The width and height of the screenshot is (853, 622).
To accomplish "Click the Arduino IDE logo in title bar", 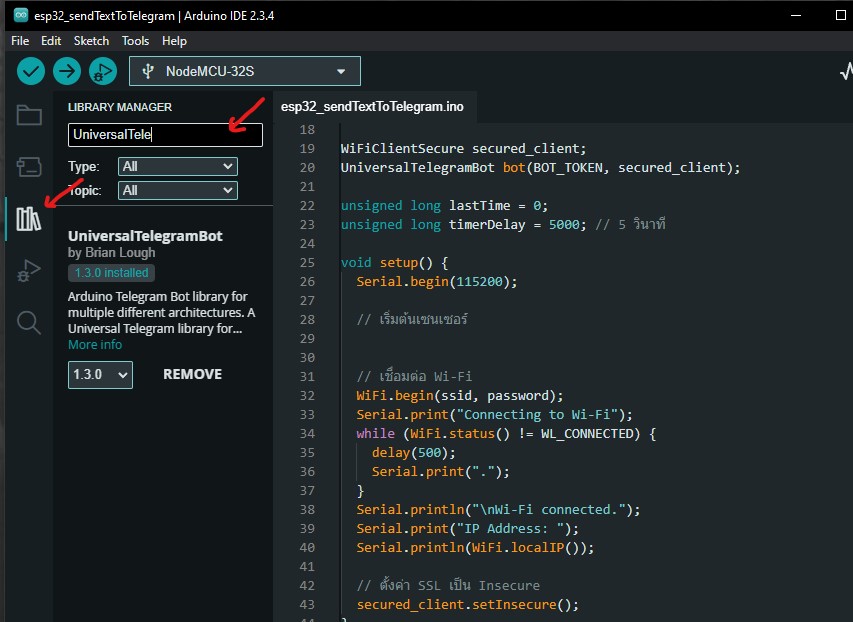I will [21, 15].
